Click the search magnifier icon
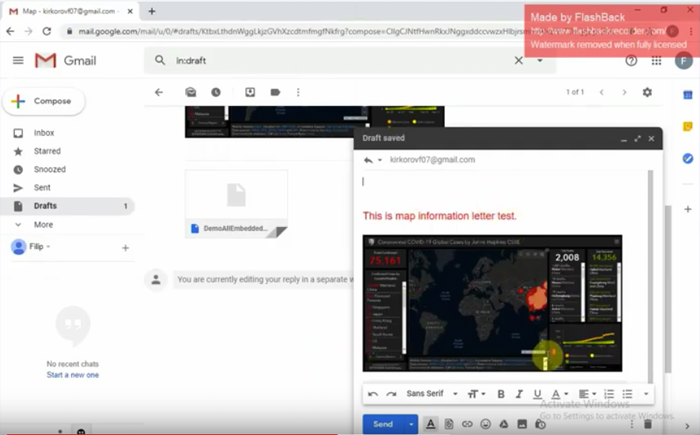Viewport: 700px width, 435px height. (x=160, y=60)
